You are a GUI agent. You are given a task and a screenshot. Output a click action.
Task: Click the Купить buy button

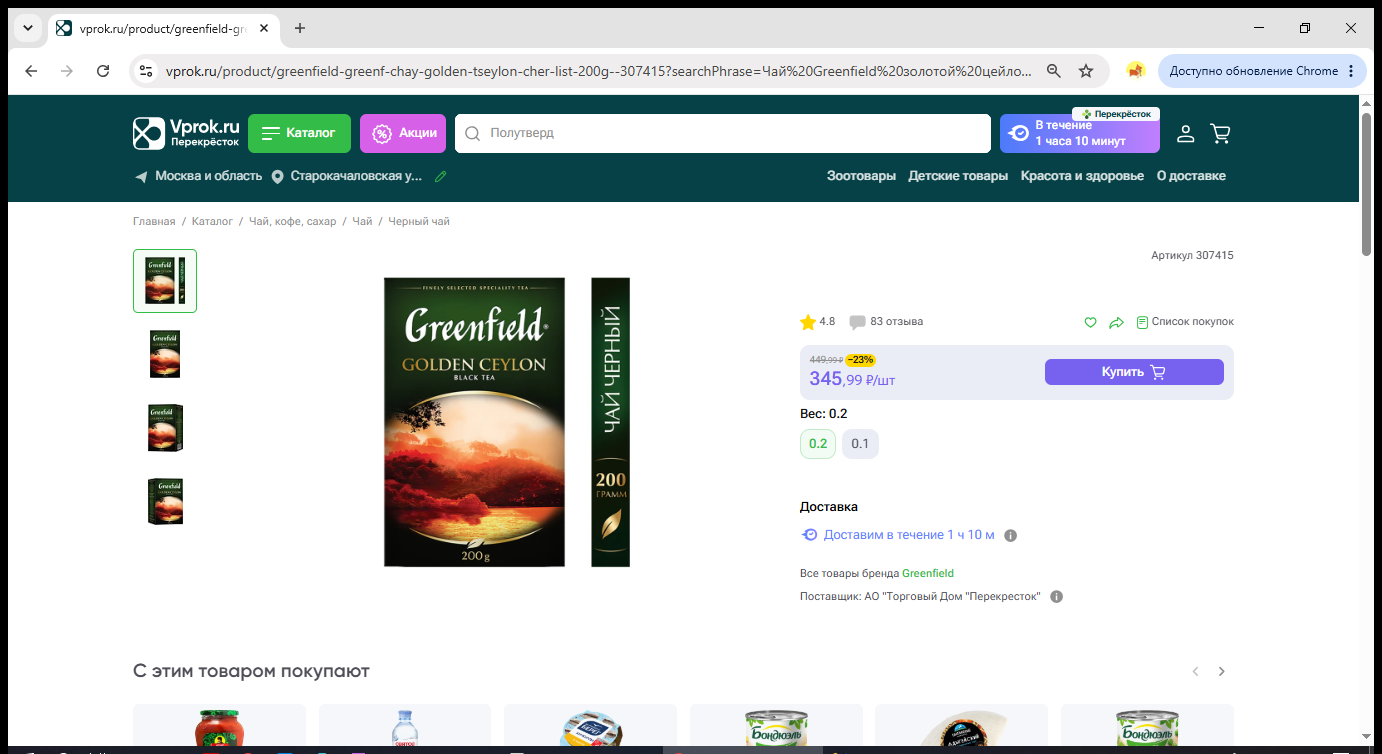coord(1134,372)
